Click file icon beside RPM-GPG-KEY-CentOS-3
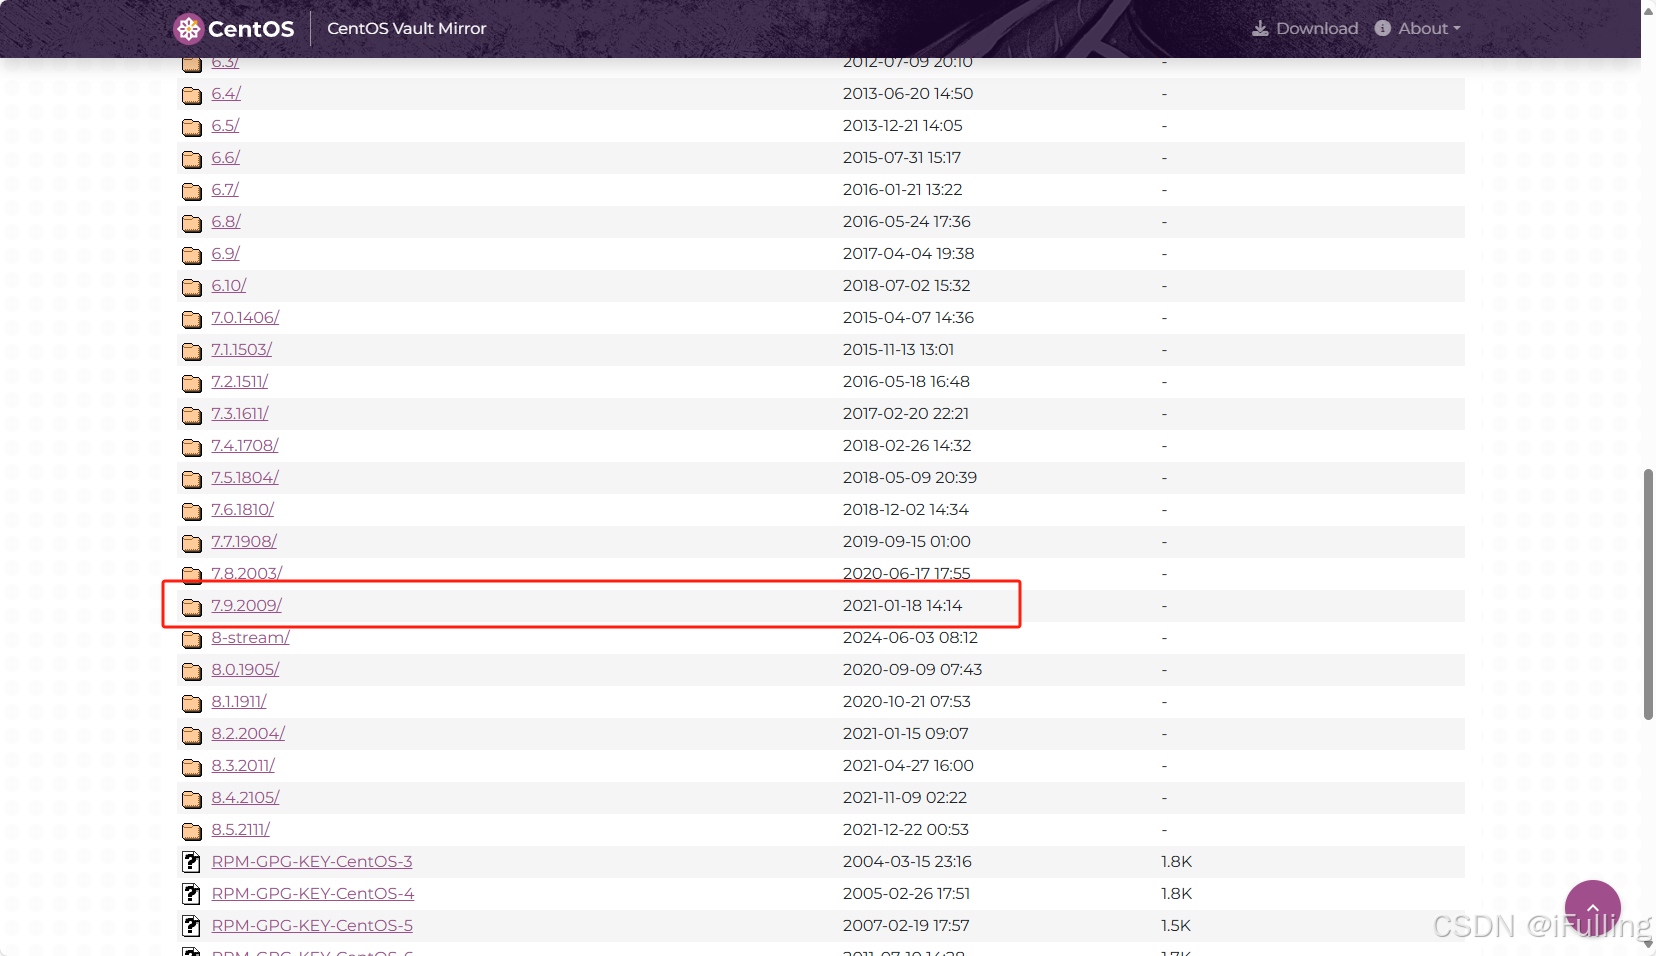Viewport: 1656px width, 956px height. [191, 862]
